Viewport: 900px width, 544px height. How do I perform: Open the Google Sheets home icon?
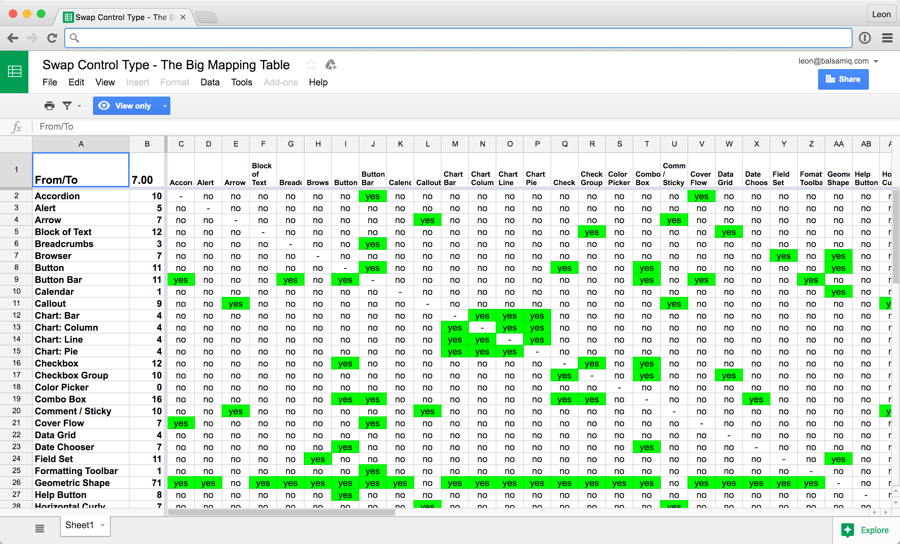15,72
